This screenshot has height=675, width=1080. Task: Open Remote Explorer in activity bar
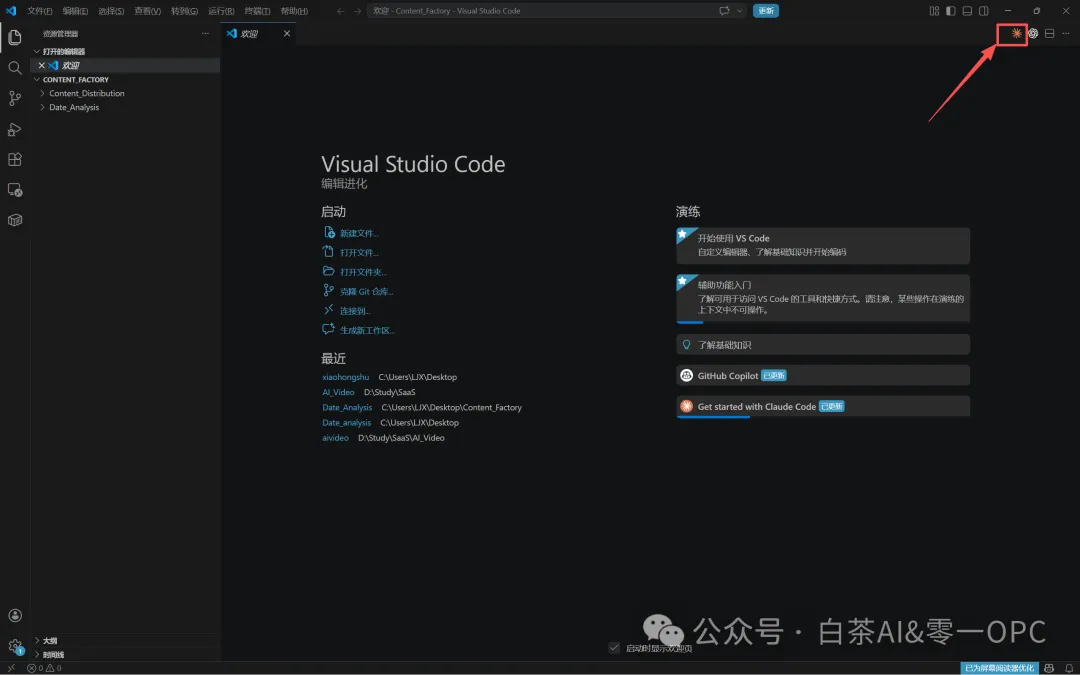point(14,190)
